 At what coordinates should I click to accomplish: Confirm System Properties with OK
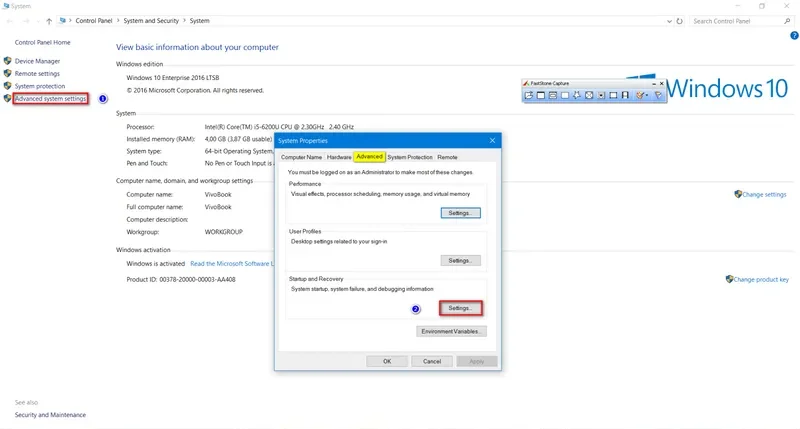387,361
